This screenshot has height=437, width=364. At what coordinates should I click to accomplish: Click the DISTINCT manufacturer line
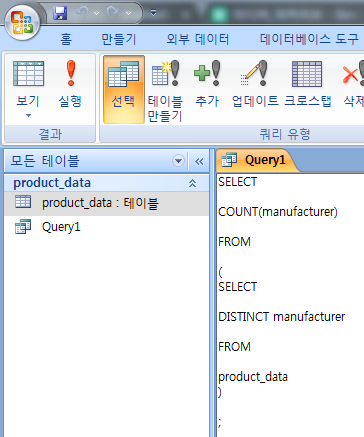(281, 317)
